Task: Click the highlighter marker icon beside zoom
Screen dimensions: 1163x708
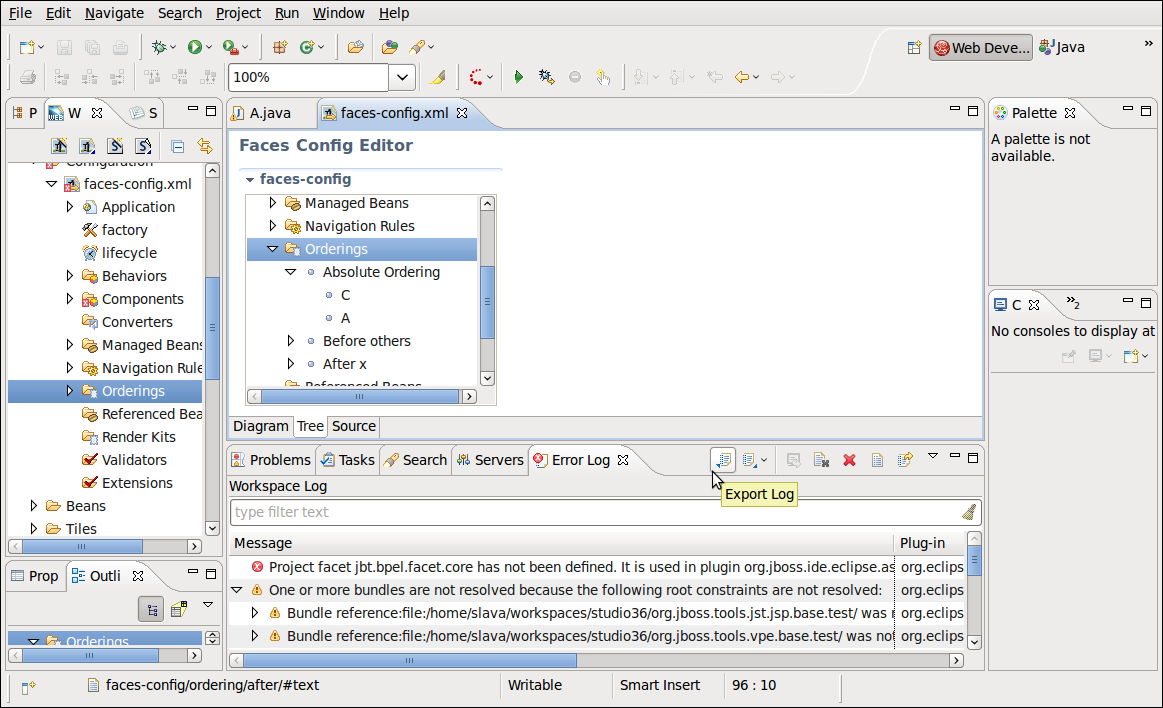Action: tap(438, 77)
